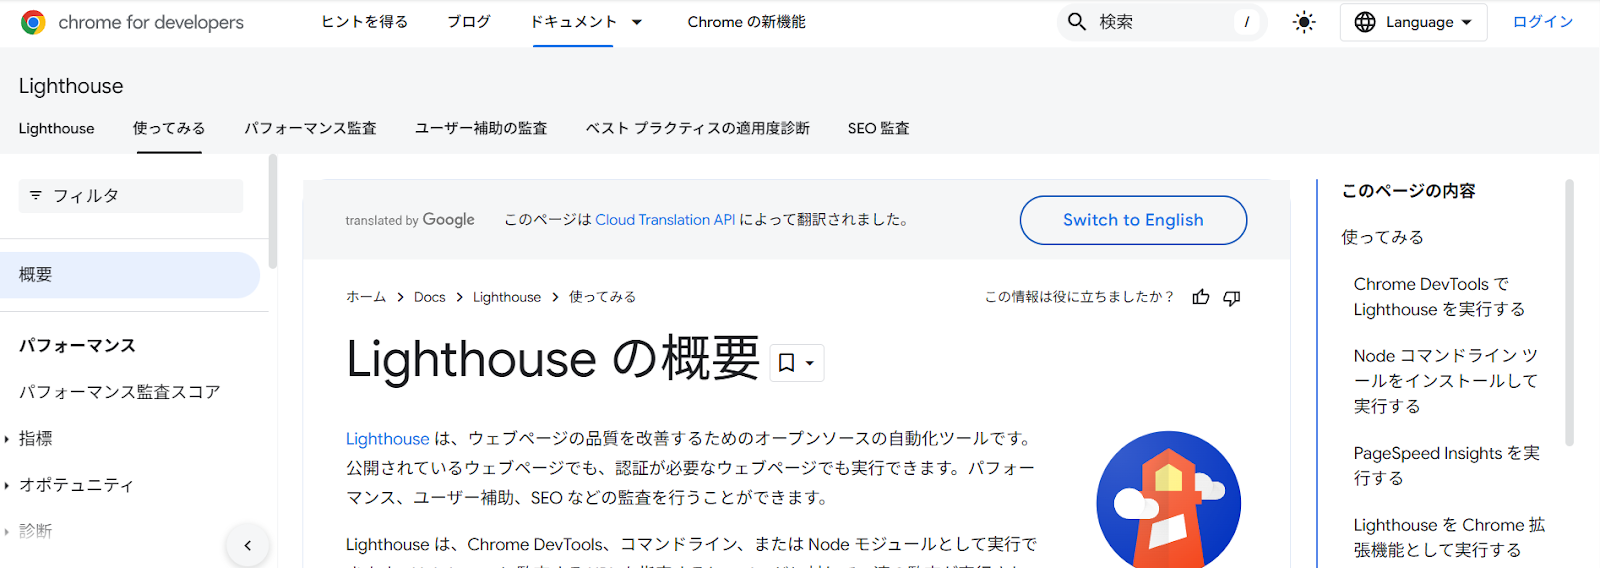Click the search magnifier icon
This screenshot has width=1600, height=568.
[1077, 22]
